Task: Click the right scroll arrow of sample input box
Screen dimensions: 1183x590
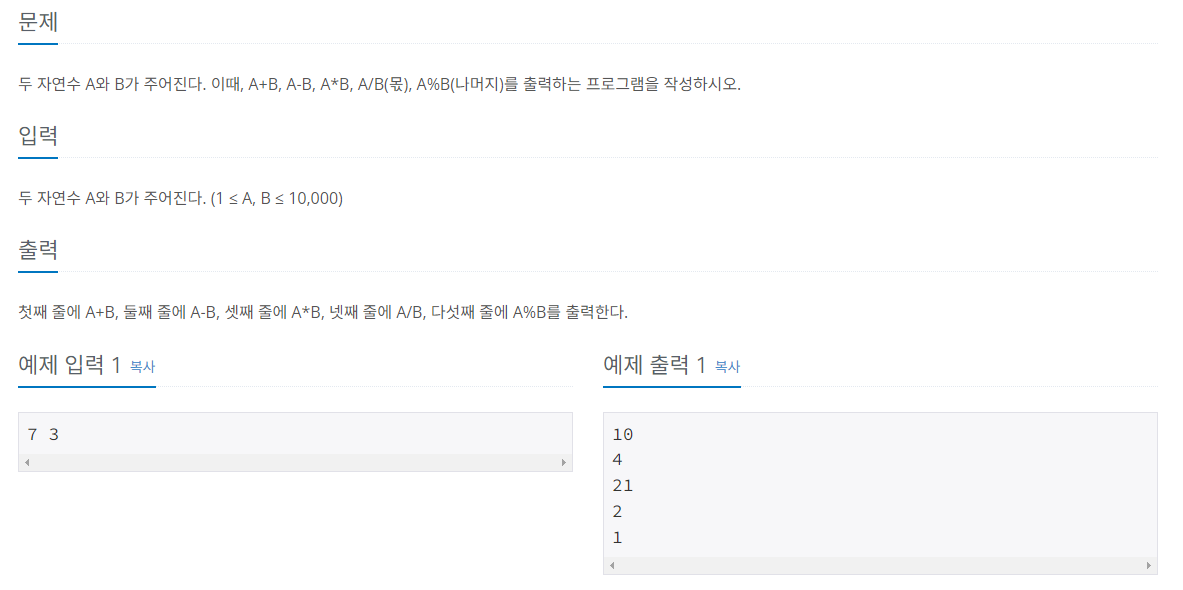Action: 565,463
